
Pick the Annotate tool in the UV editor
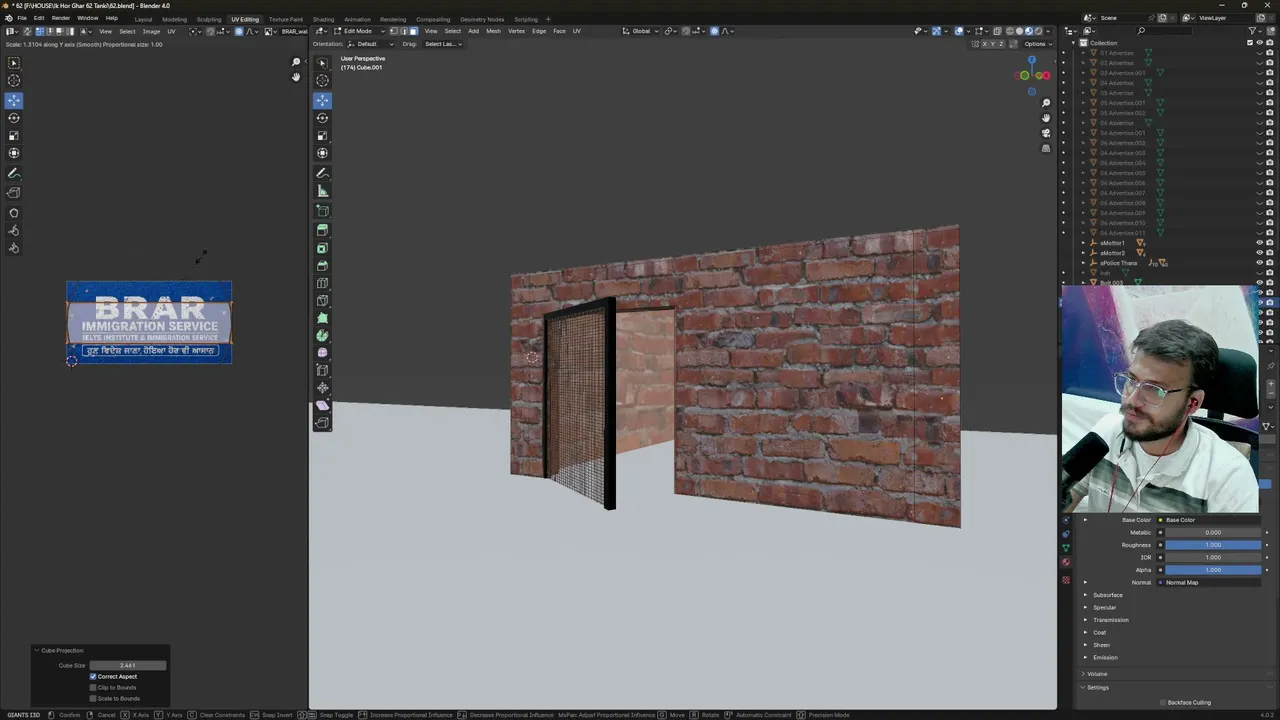tap(14, 174)
